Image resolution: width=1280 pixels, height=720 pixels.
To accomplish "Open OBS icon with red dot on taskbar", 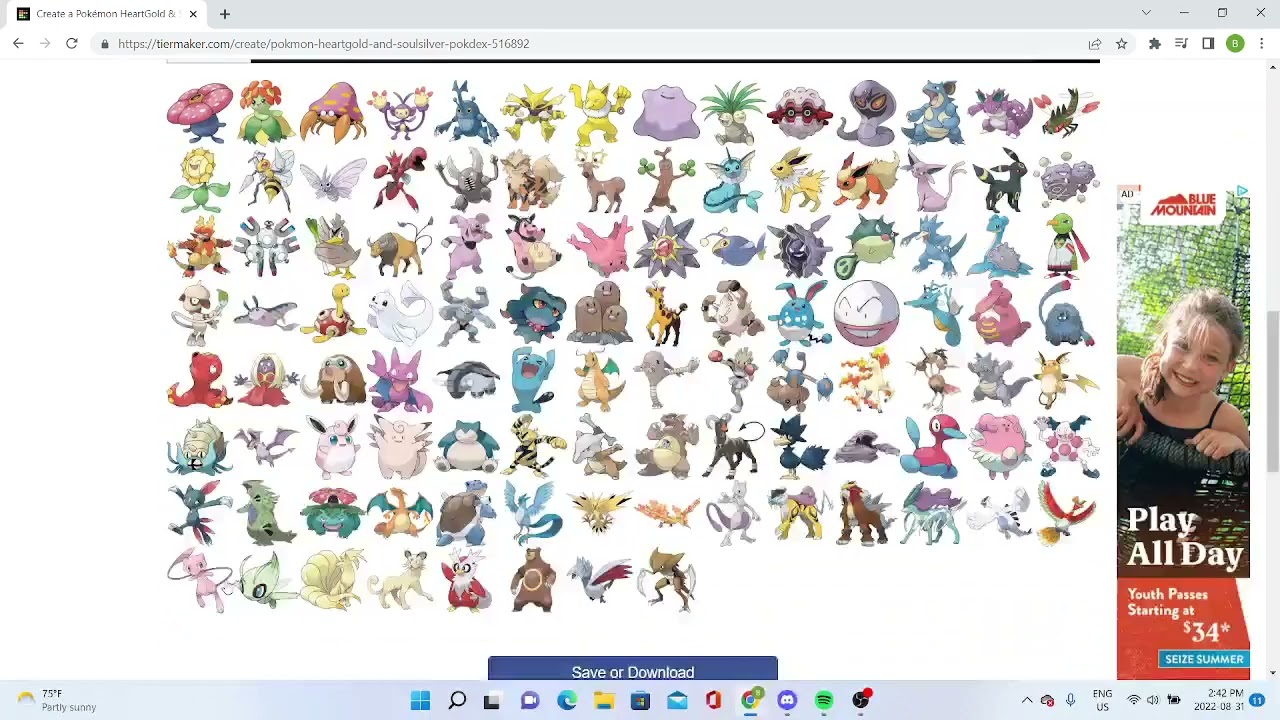I will tap(861, 700).
